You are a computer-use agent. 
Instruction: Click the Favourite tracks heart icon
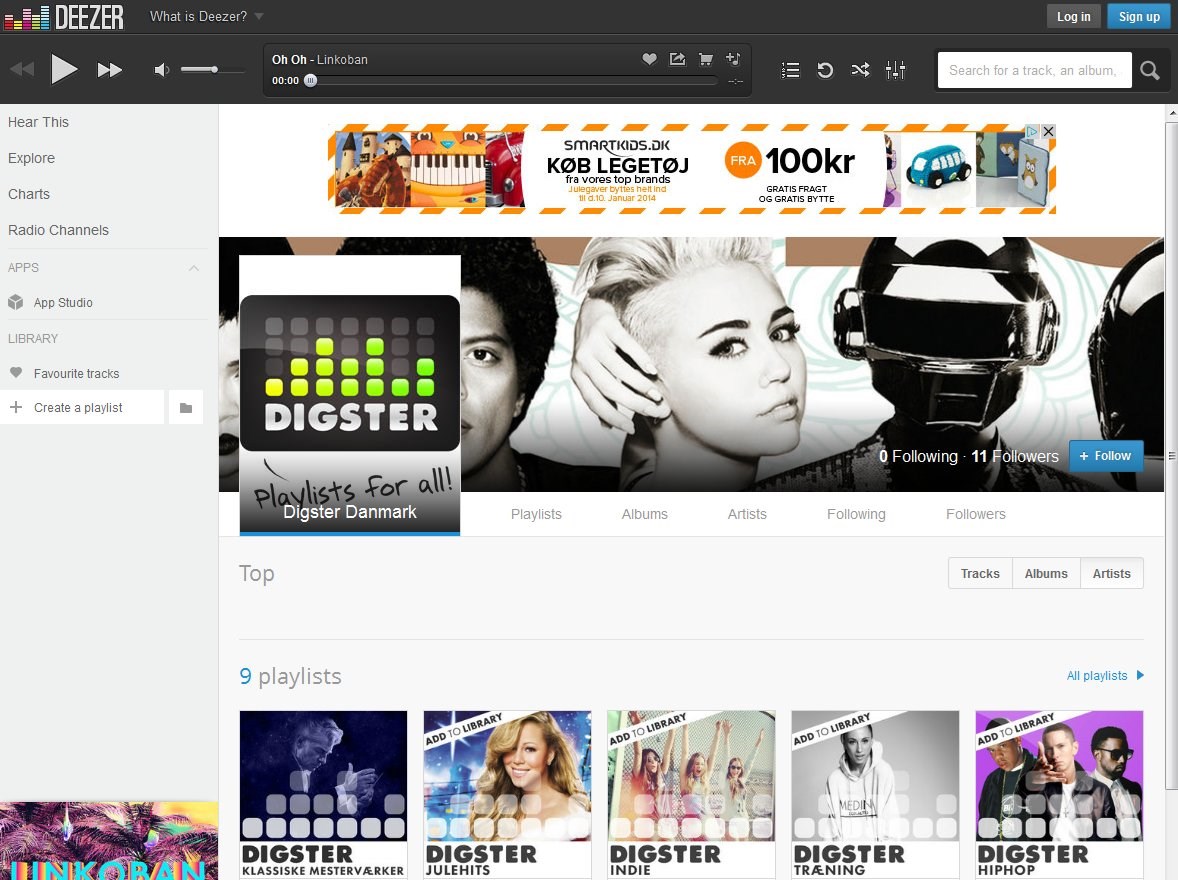(x=16, y=373)
